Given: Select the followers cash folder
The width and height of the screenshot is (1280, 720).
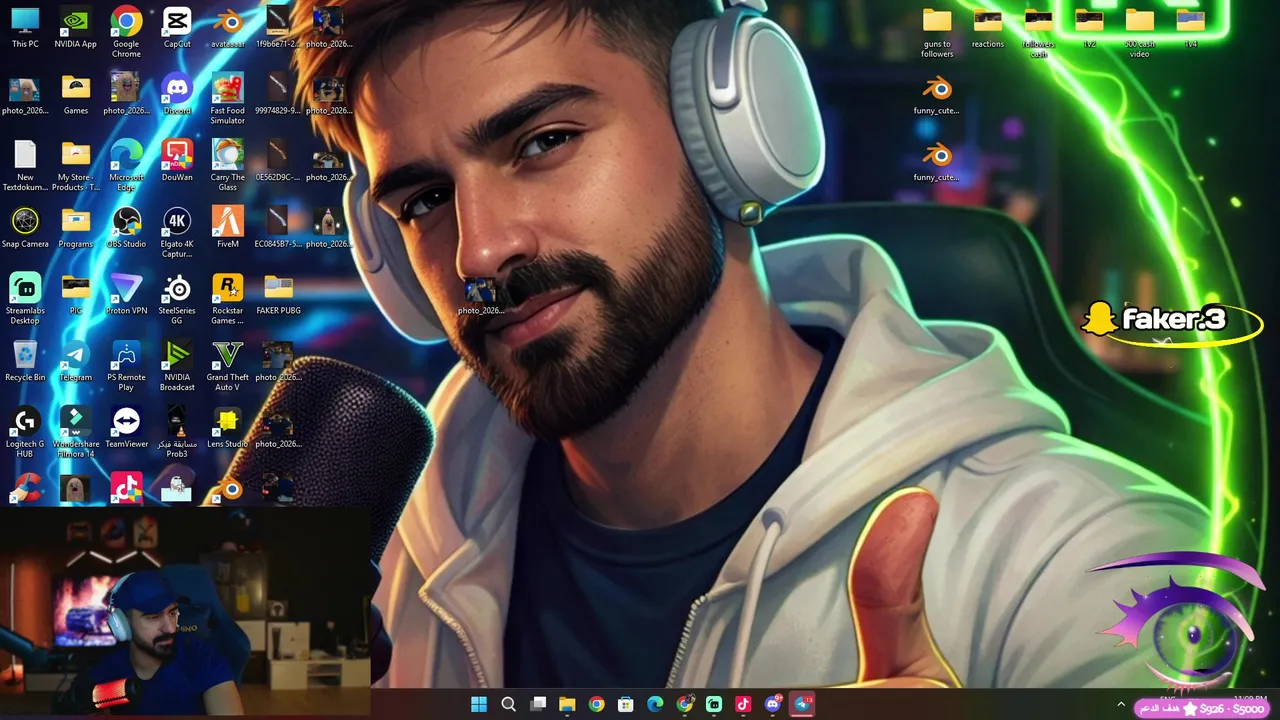Looking at the screenshot, I should 1039,32.
